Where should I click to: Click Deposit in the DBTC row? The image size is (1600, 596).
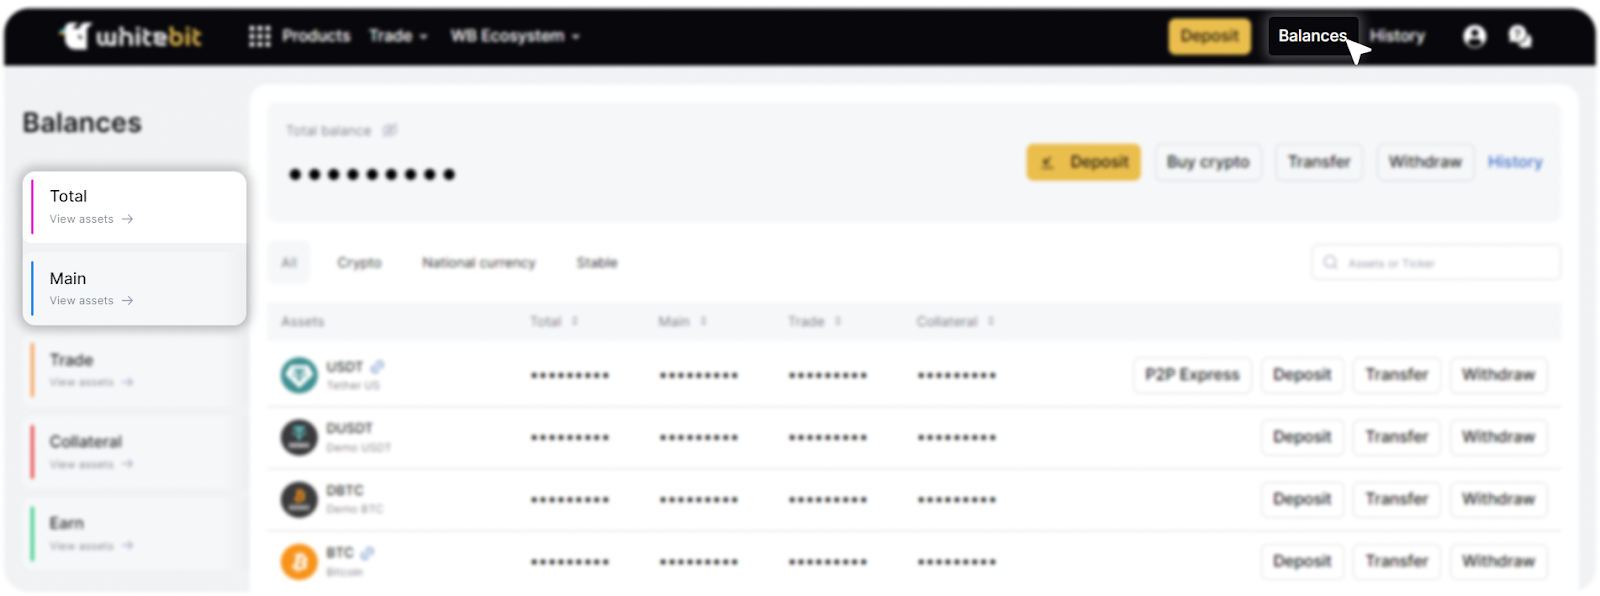coord(1302,499)
